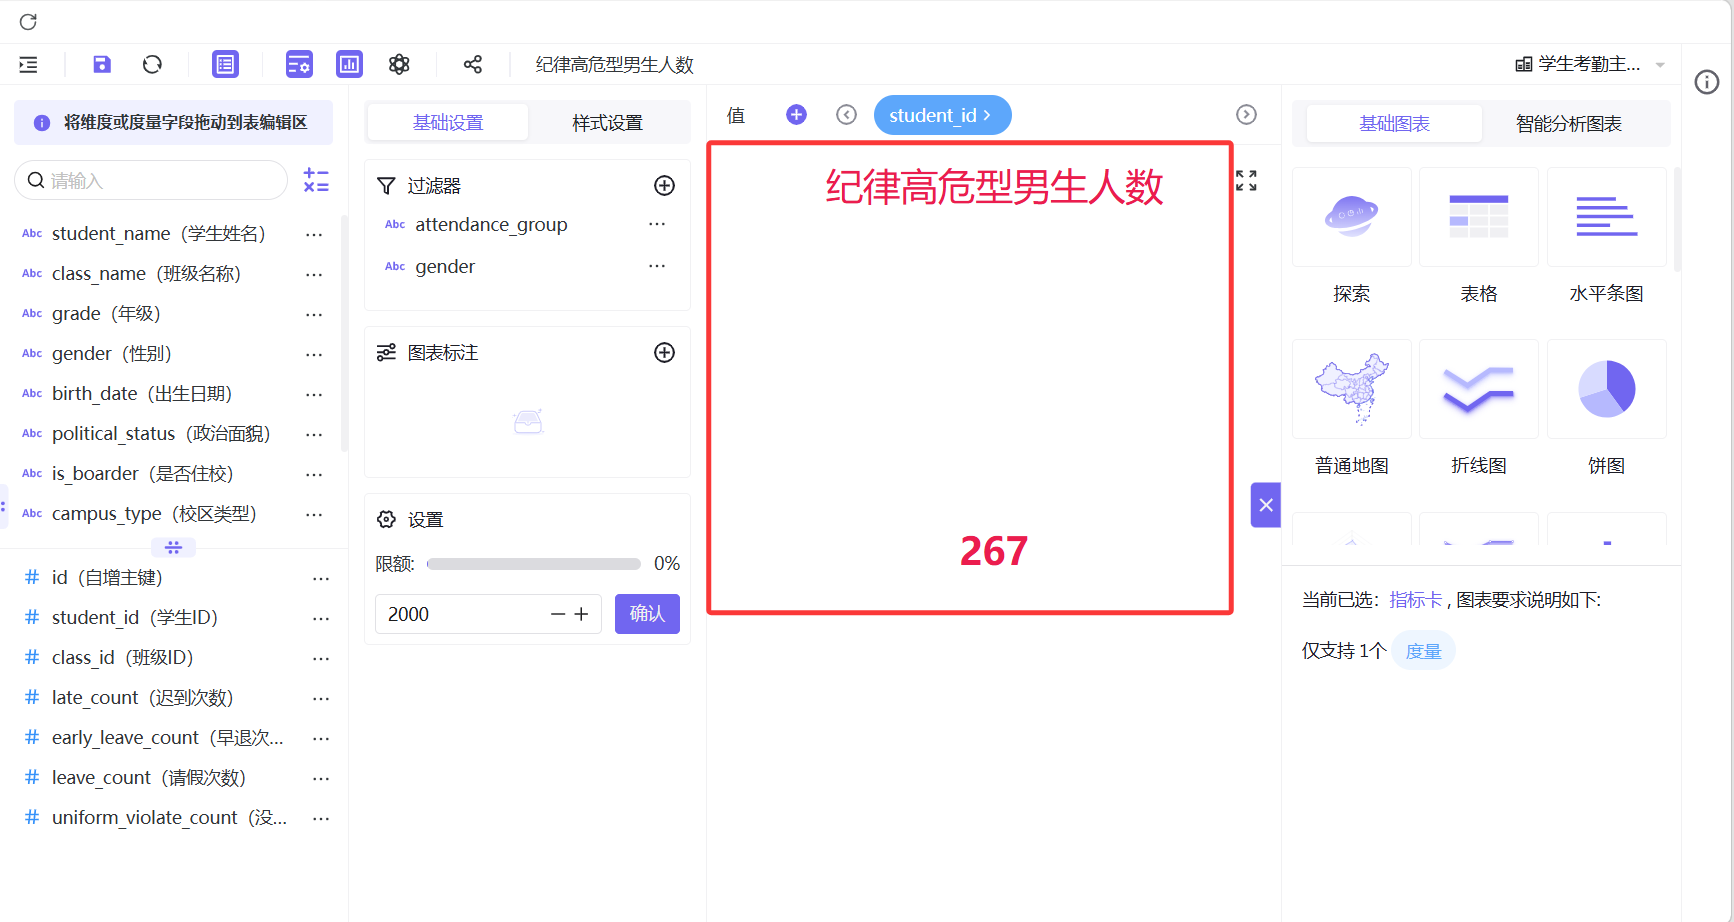Go to previous value field arrow
Image resolution: width=1734 pixels, height=922 pixels.
tap(847, 115)
